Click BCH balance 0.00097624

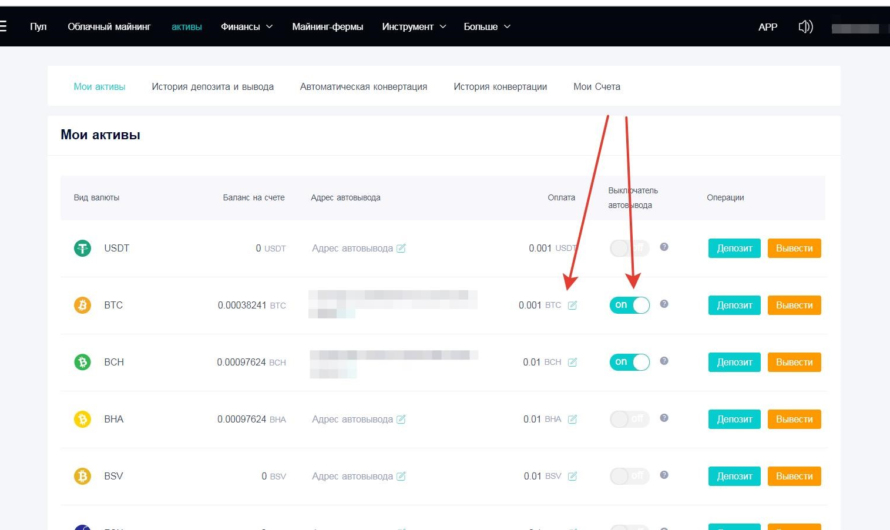pyautogui.click(x=241, y=362)
